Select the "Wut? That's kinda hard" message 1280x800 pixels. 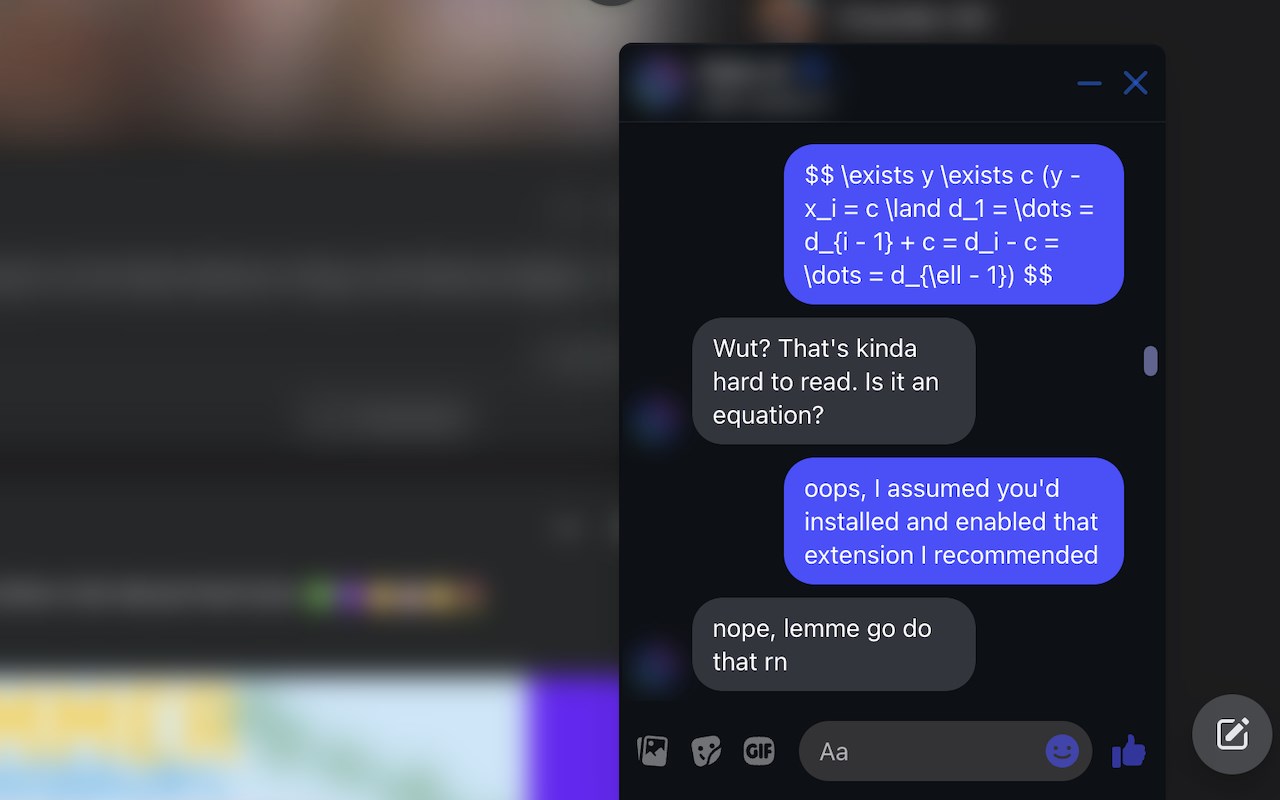833,381
